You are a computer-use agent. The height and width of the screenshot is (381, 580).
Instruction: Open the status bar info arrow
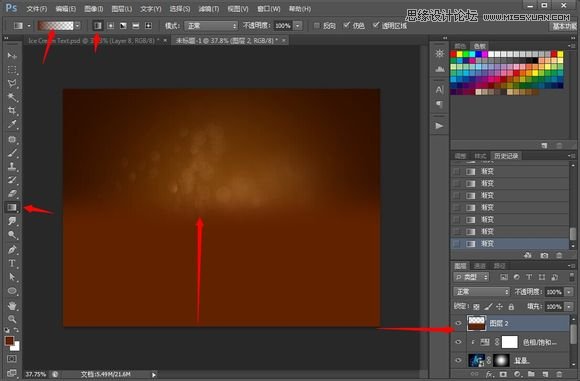(x=154, y=375)
